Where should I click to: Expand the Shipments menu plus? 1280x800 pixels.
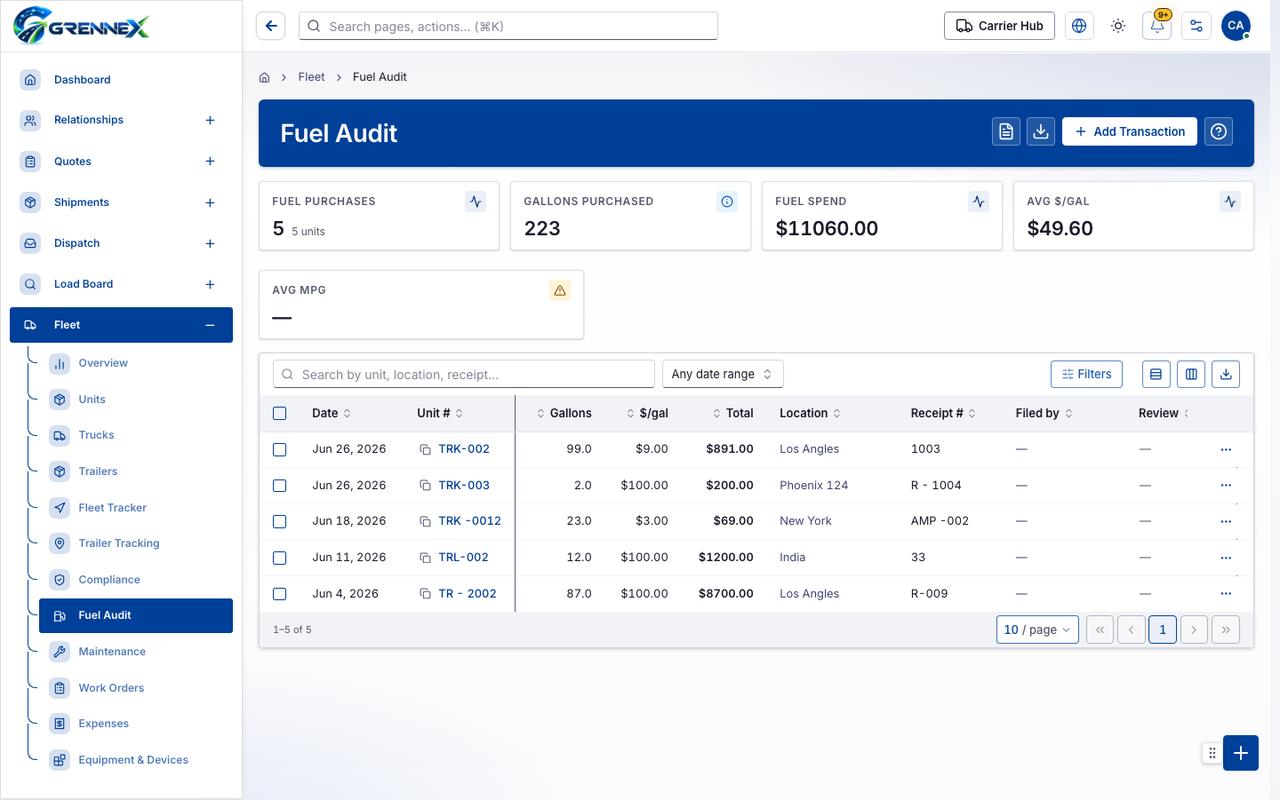point(210,203)
